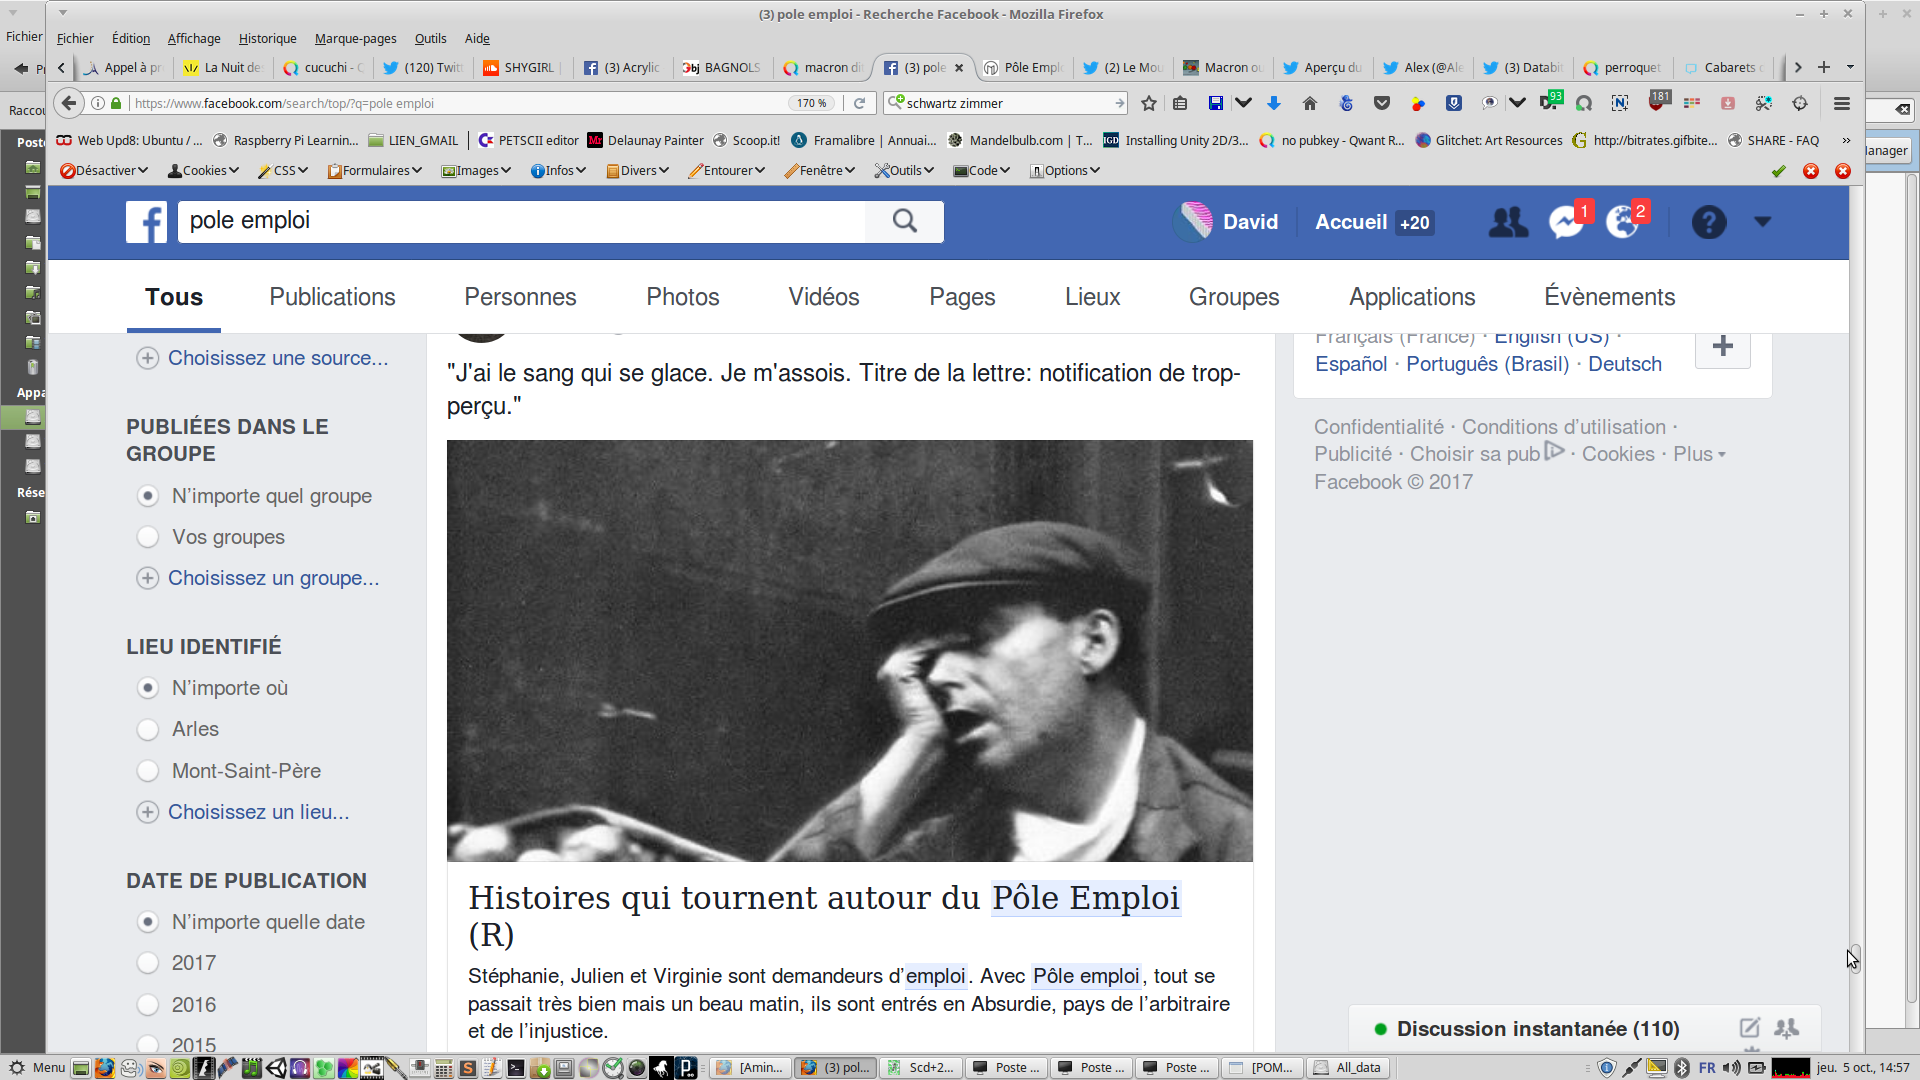Viewport: 1920px width, 1080px height.
Task: Select the 2017 date radio button
Action: [148, 963]
